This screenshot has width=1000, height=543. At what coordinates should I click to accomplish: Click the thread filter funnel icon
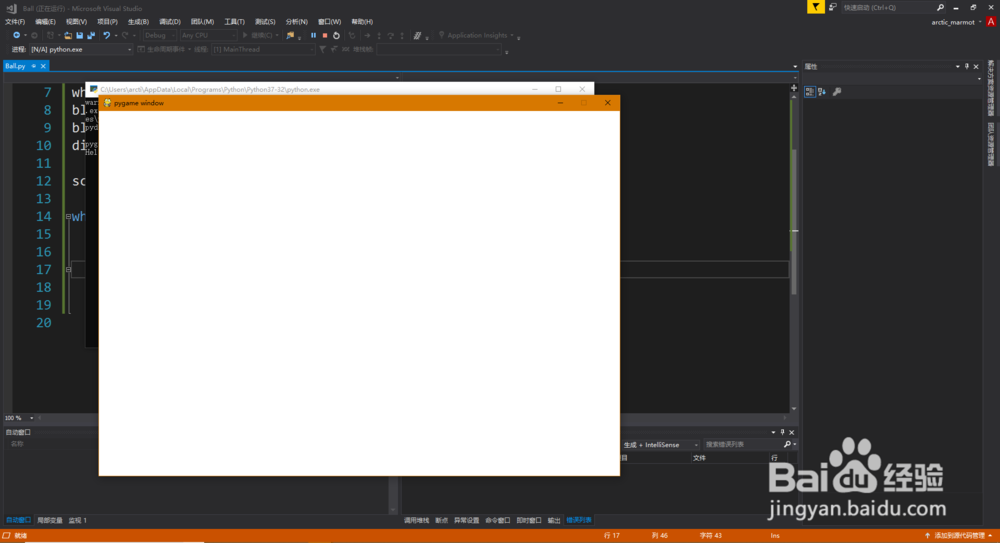click(322, 49)
